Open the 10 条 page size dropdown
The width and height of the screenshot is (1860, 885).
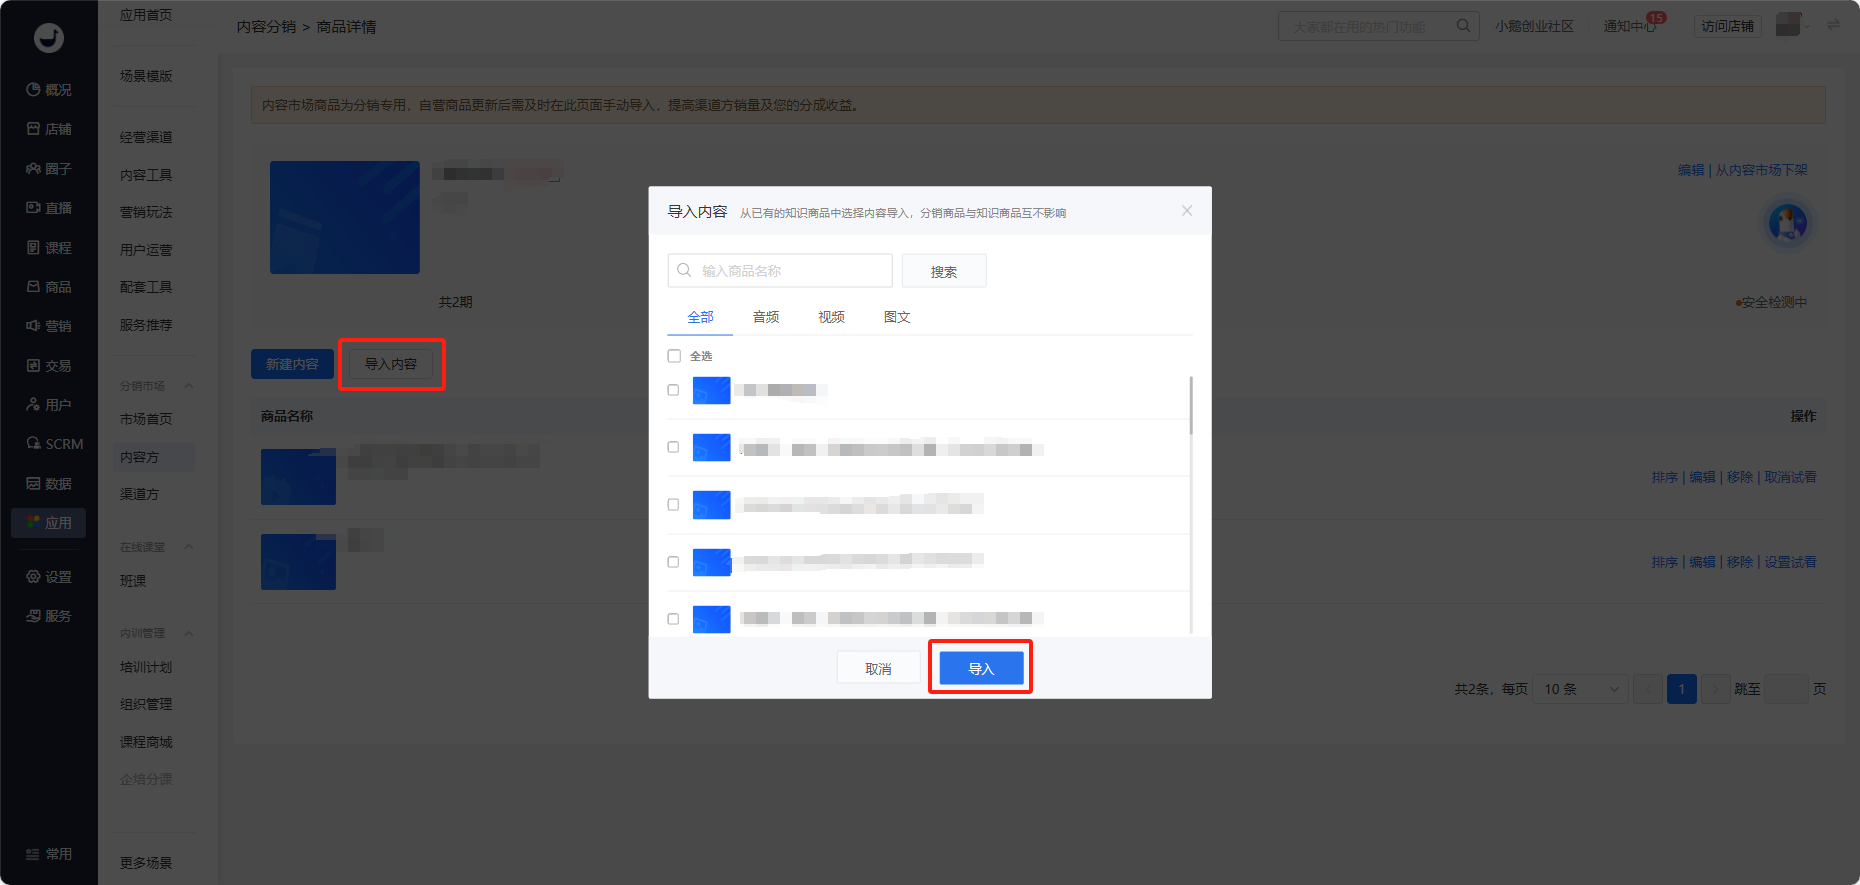pyautogui.click(x=1581, y=689)
